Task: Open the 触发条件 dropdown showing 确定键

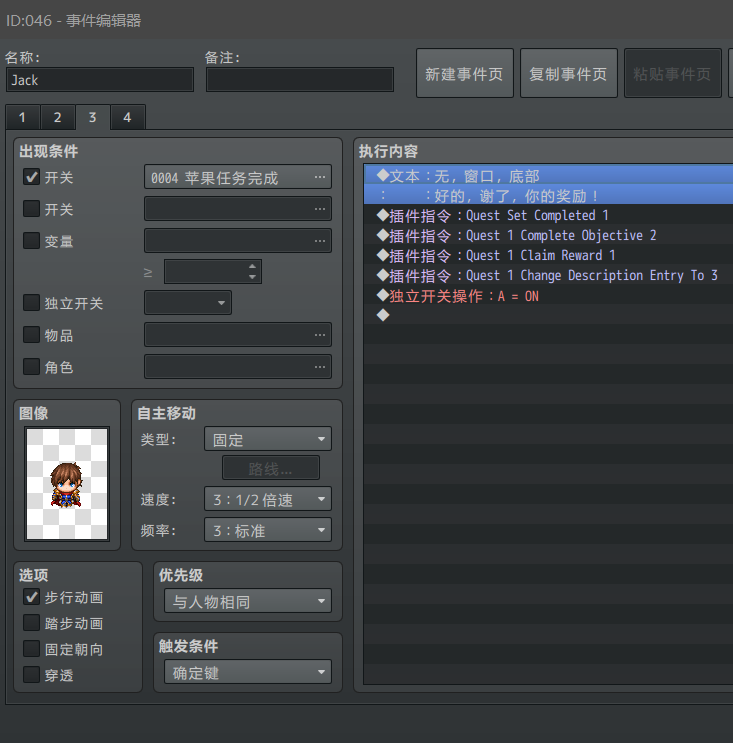Action: pyautogui.click(x=248, y=672)
